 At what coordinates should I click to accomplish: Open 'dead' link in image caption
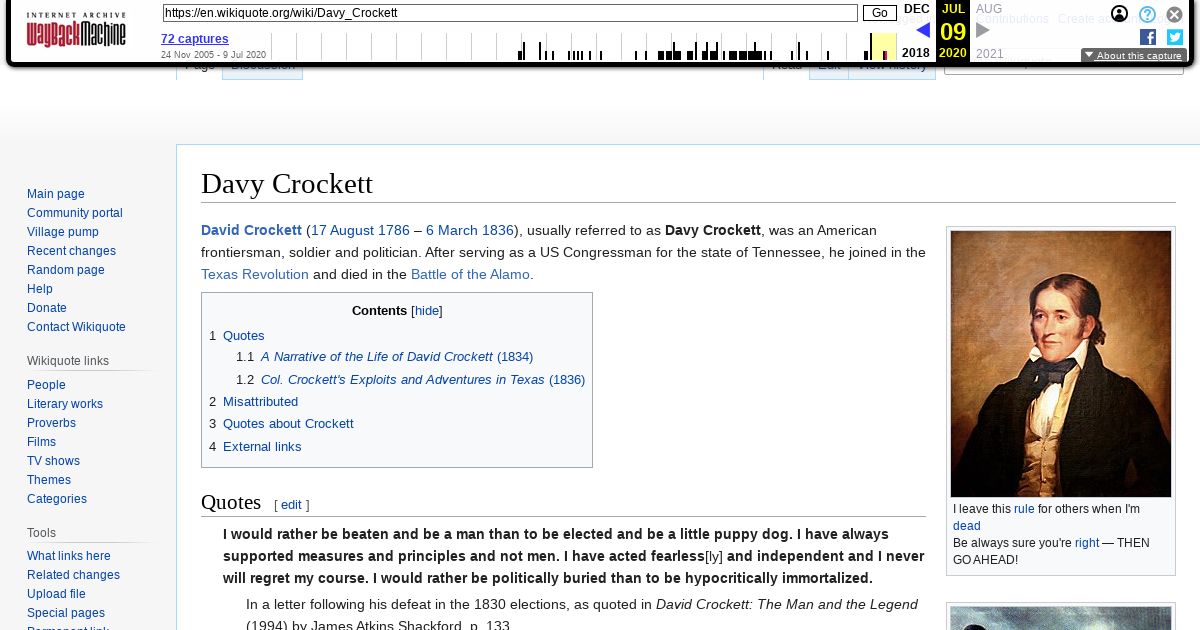coord(967,526)
